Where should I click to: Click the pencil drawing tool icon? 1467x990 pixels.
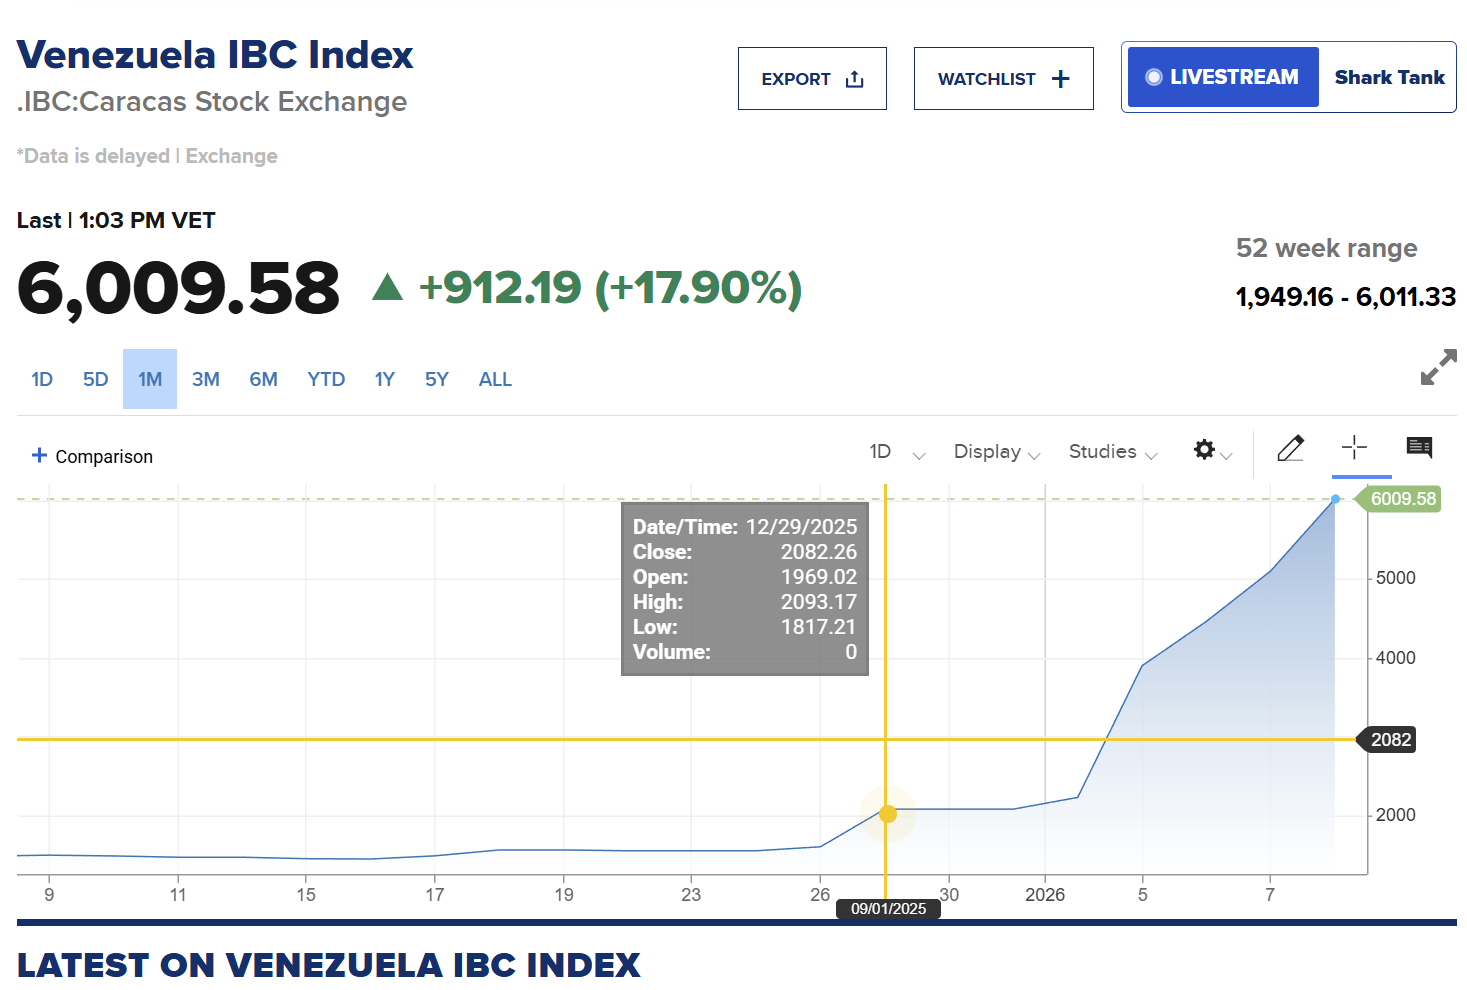pos(1290,449)
